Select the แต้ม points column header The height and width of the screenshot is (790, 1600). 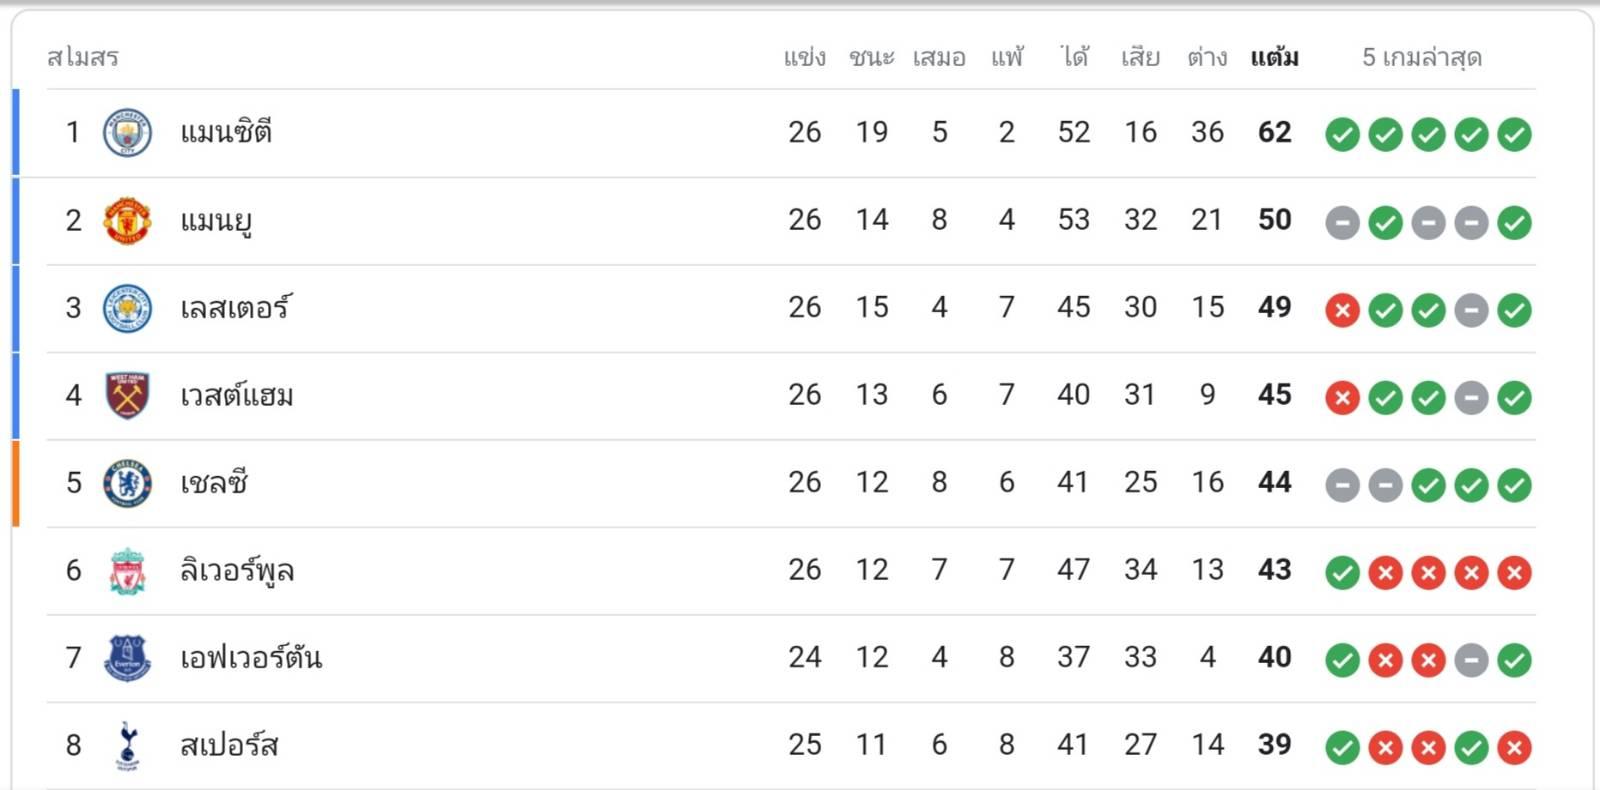point(1275,57)
